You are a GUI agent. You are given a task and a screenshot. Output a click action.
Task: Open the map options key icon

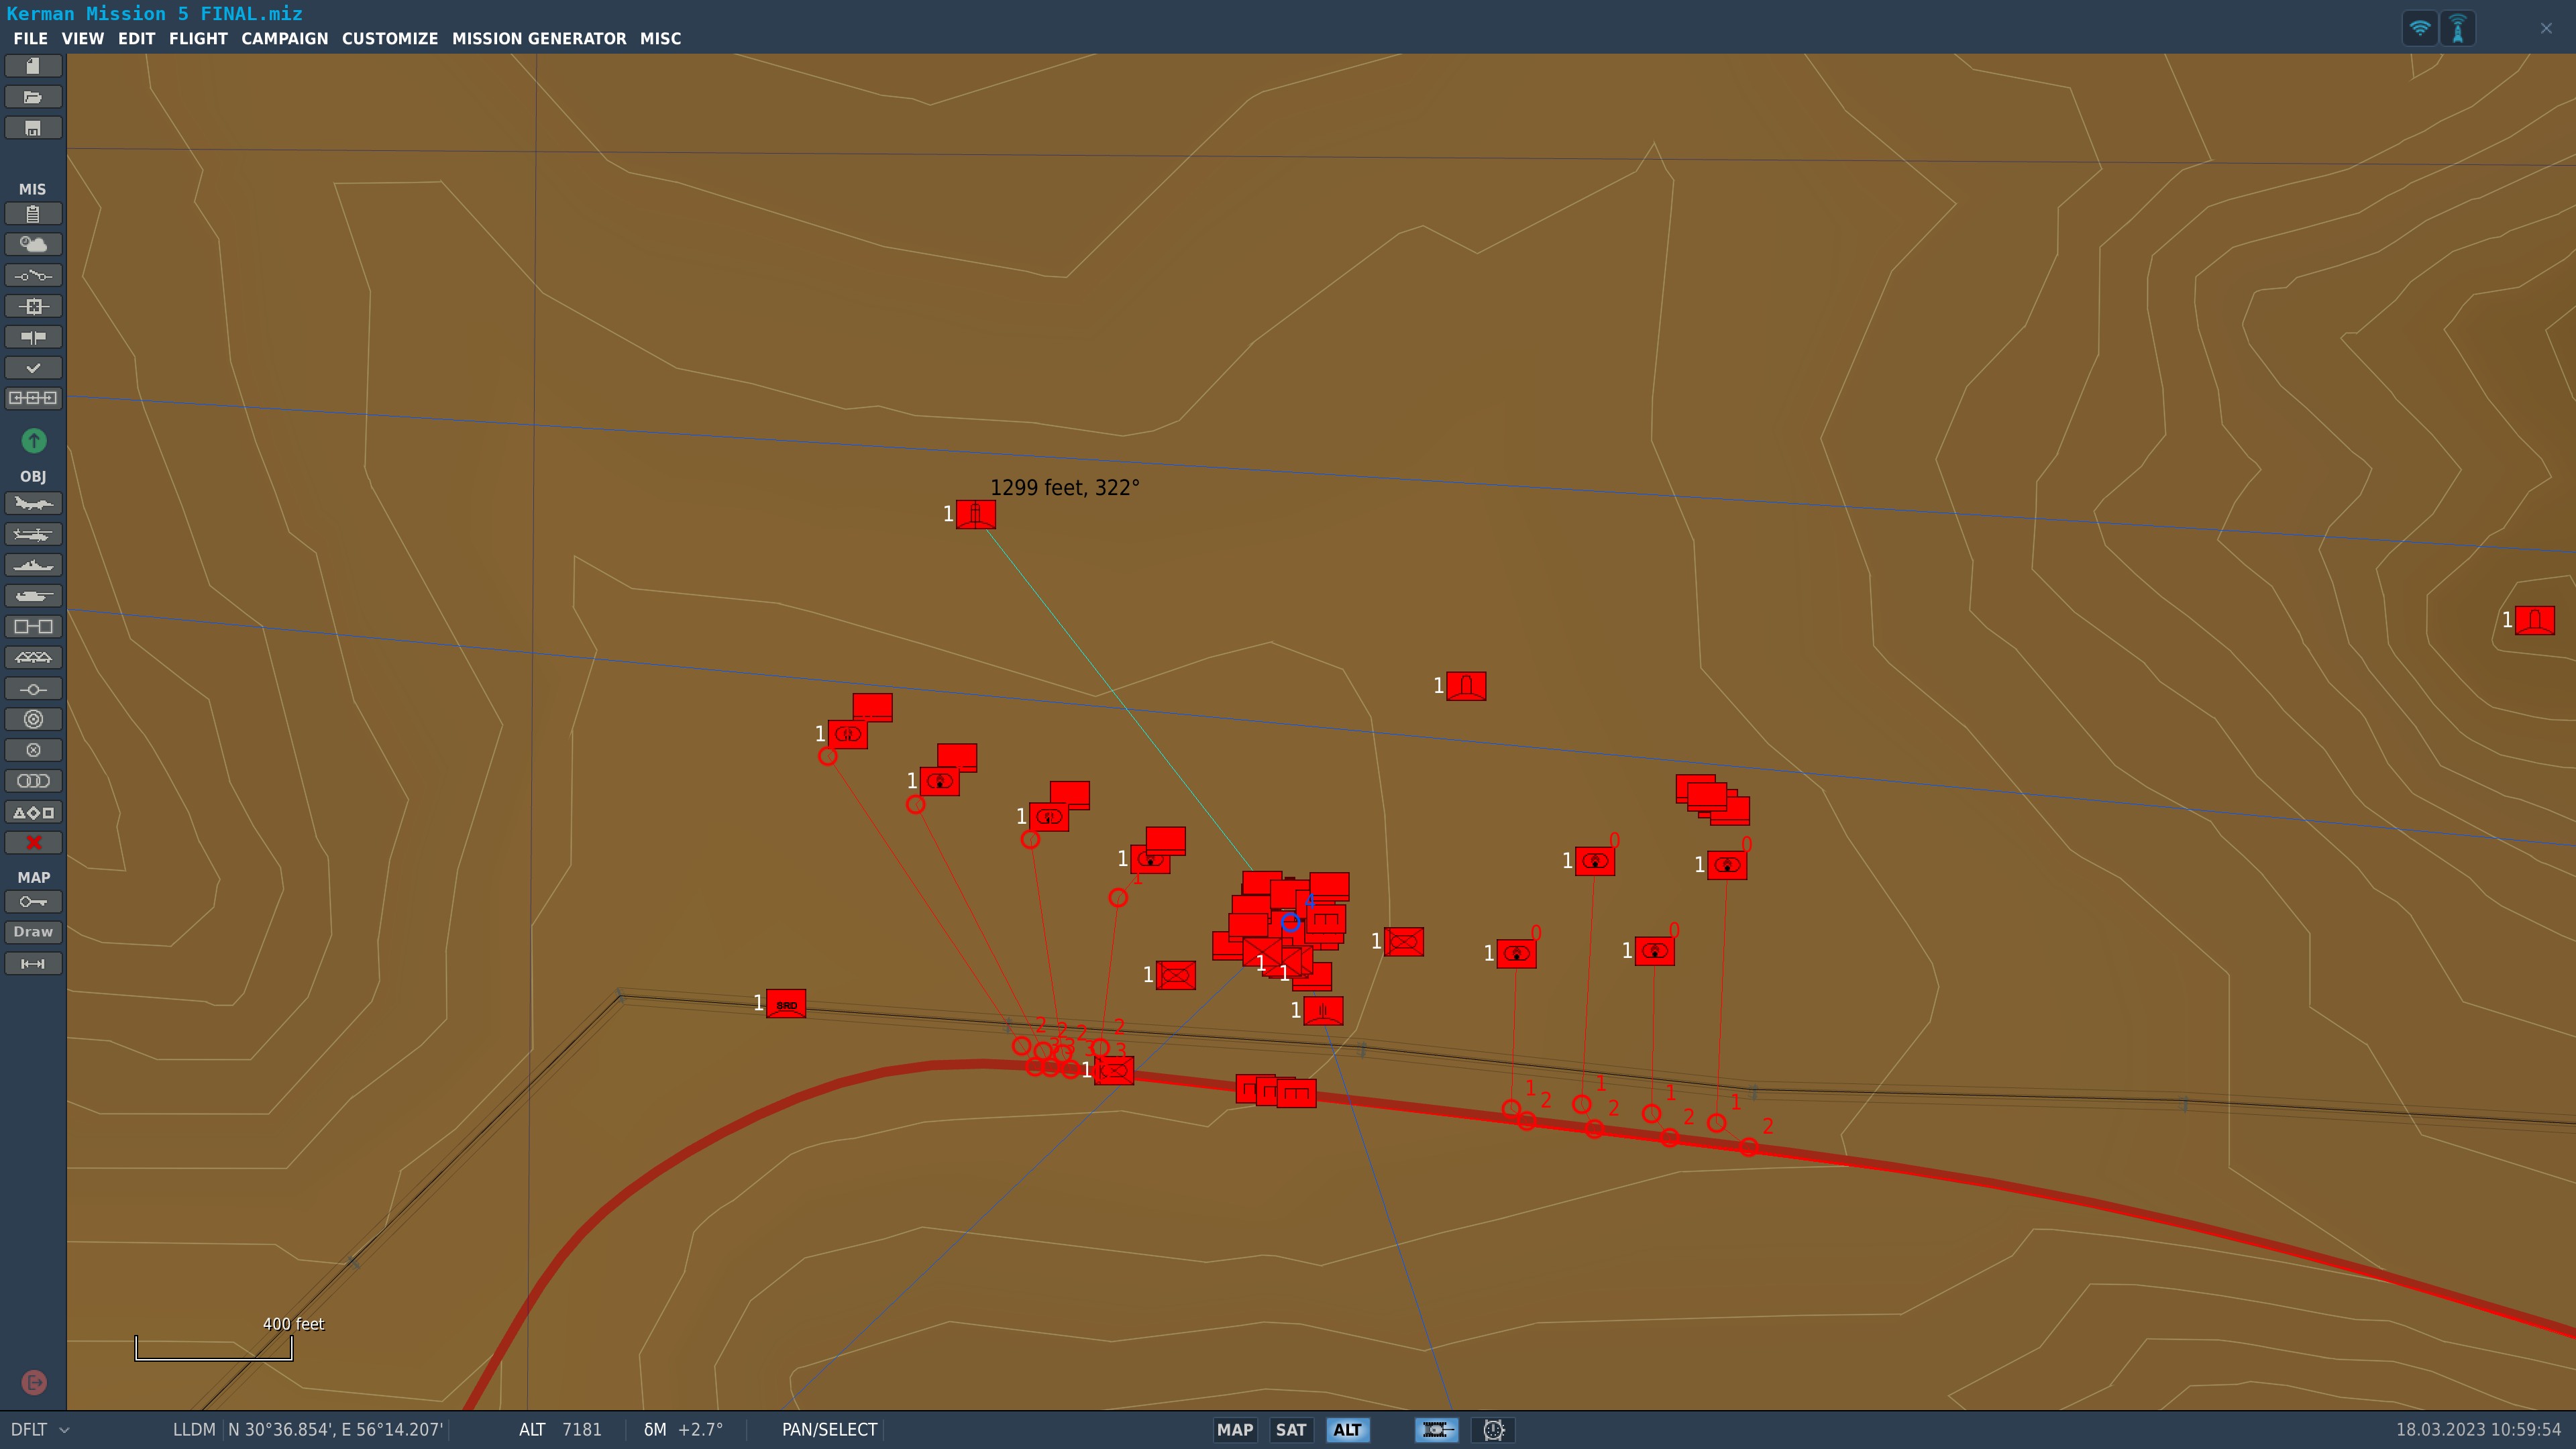(33, 902)
